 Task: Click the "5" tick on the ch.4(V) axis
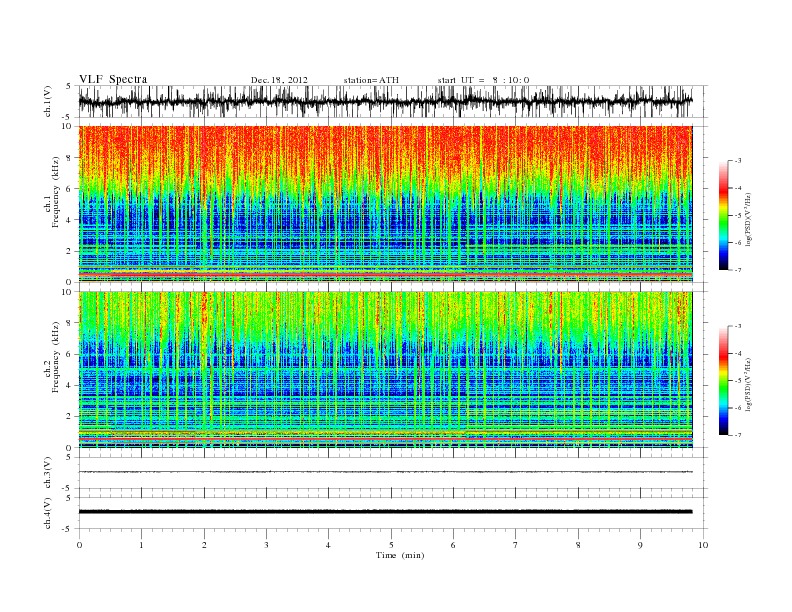(69, 498)
